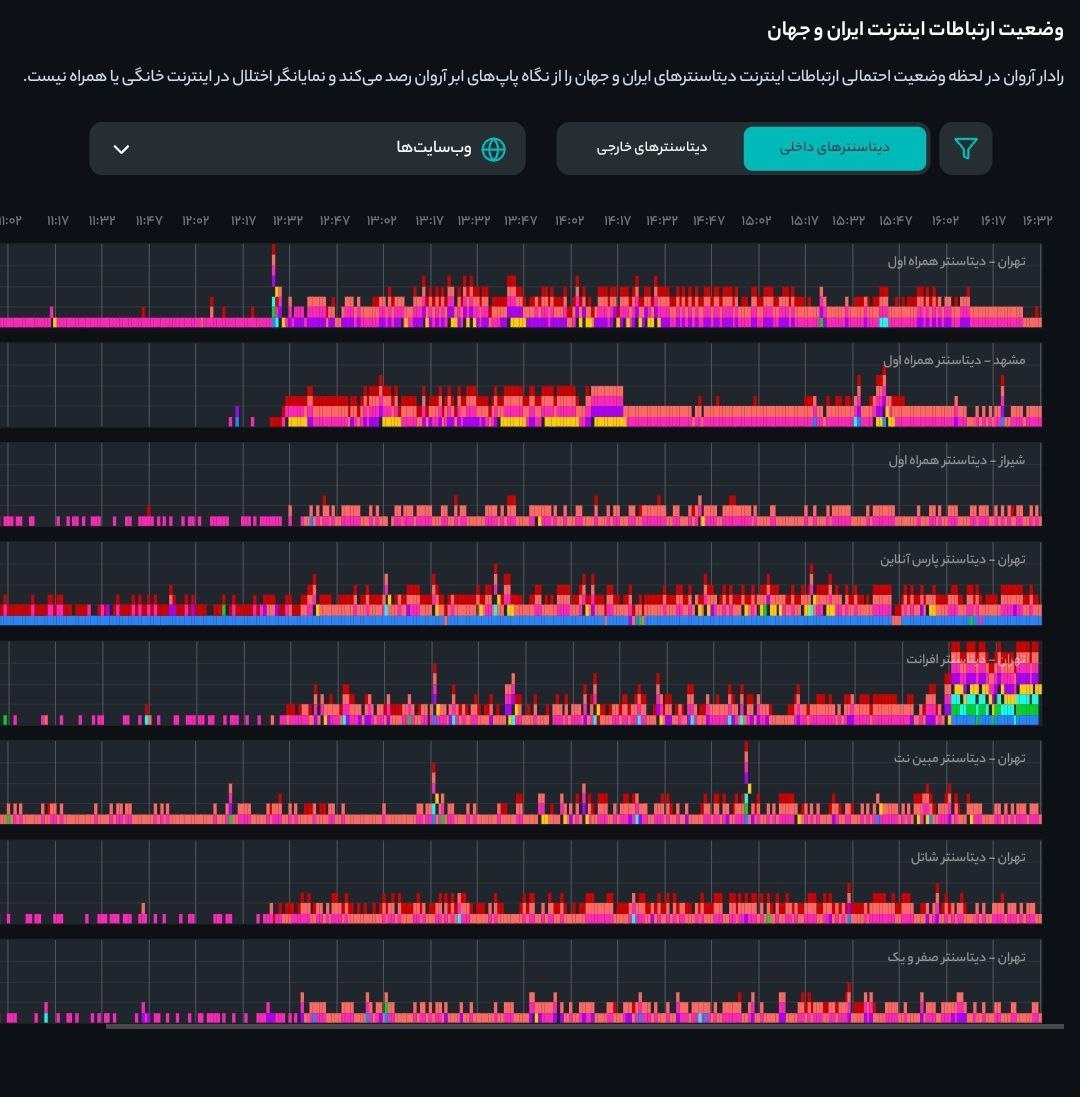1080x1097 pixels.
Task: Expand the dropdown using its chevron arrow
Action: point(121,149)
